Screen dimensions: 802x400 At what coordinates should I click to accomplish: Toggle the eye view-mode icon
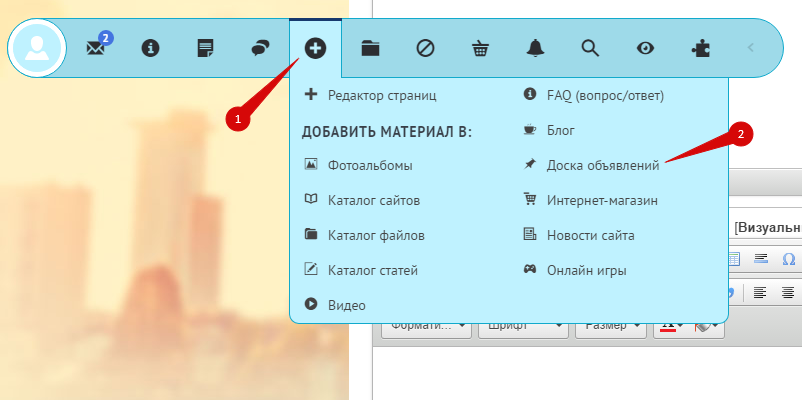(645, 48)
